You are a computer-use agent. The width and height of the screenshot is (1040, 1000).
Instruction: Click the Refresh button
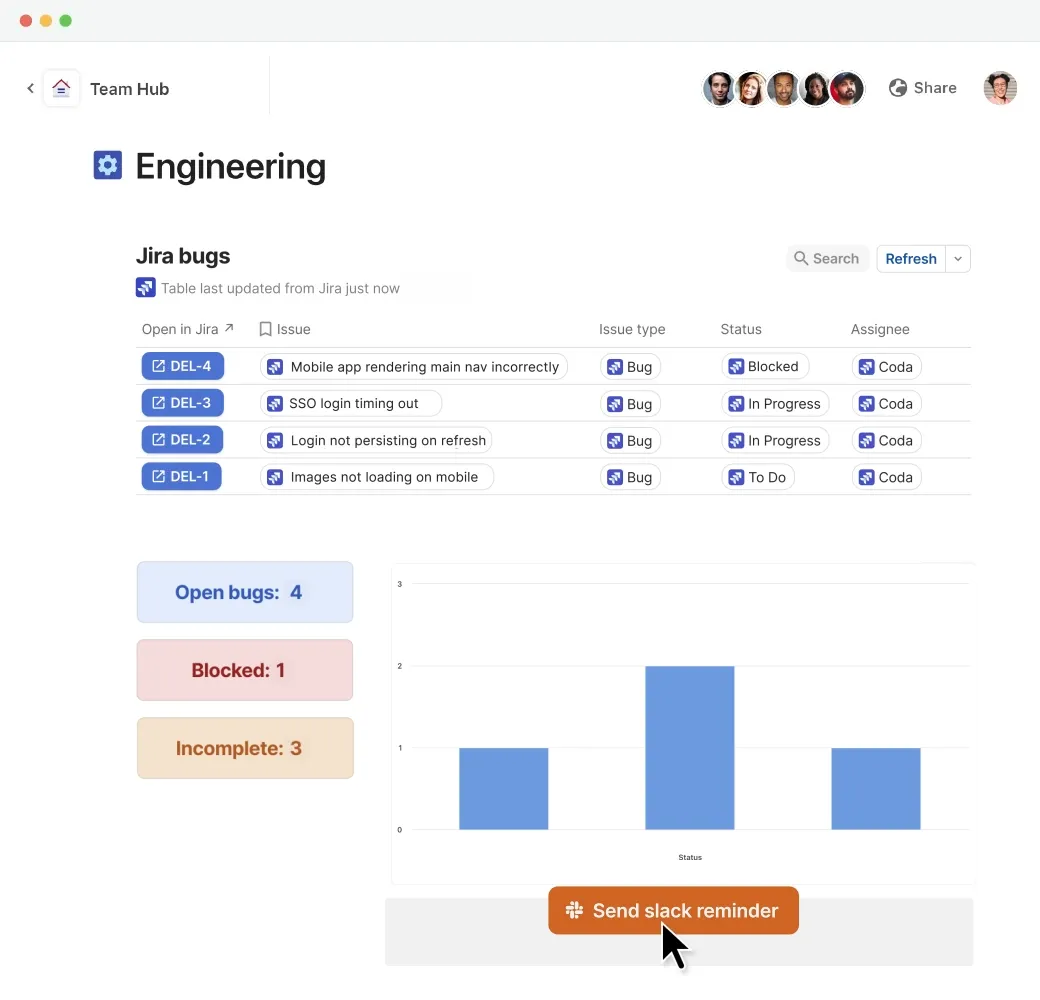(911, 259)
